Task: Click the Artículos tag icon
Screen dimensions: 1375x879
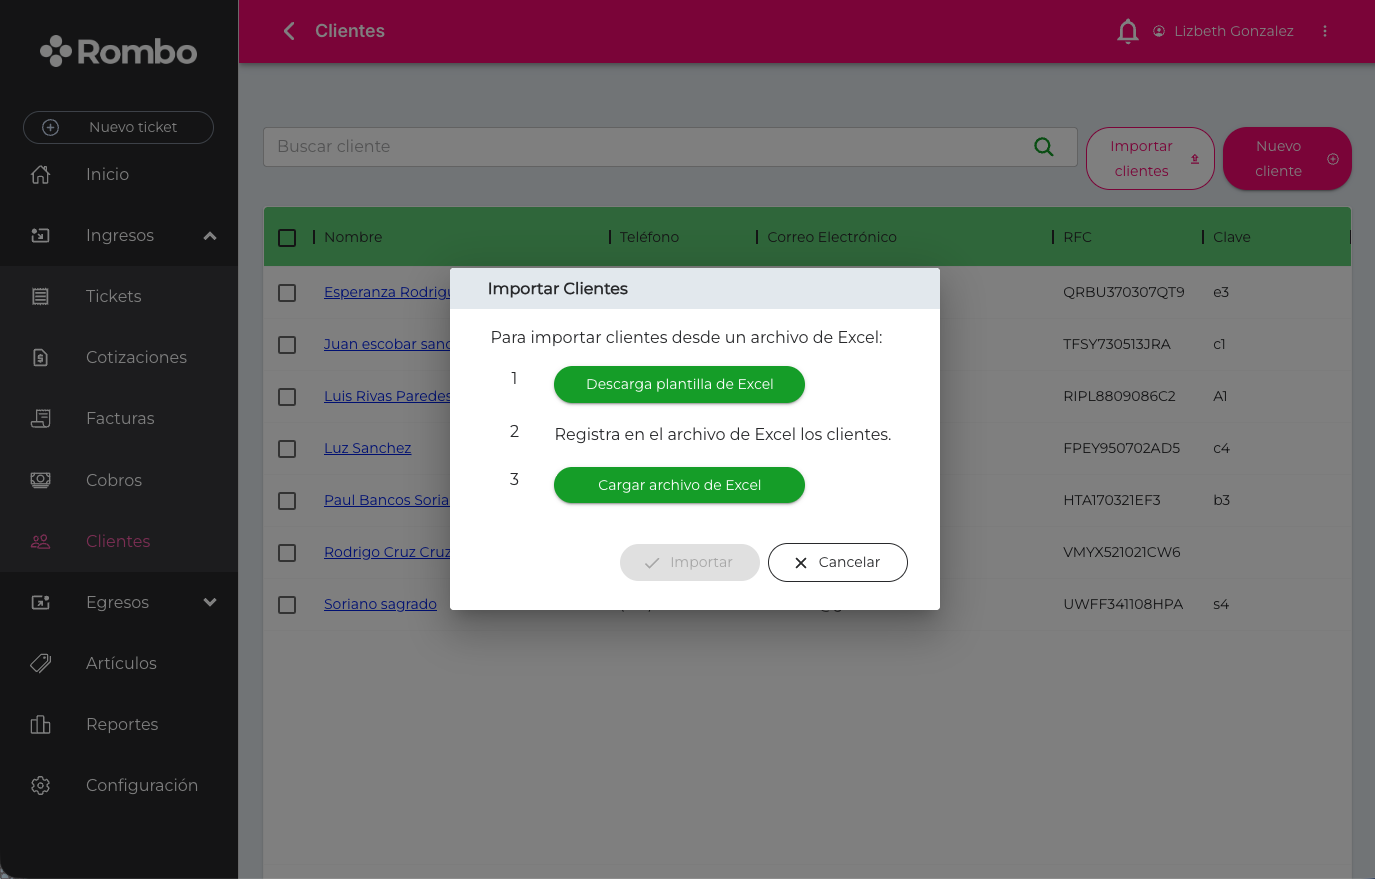Action: (x=41, y=663)
